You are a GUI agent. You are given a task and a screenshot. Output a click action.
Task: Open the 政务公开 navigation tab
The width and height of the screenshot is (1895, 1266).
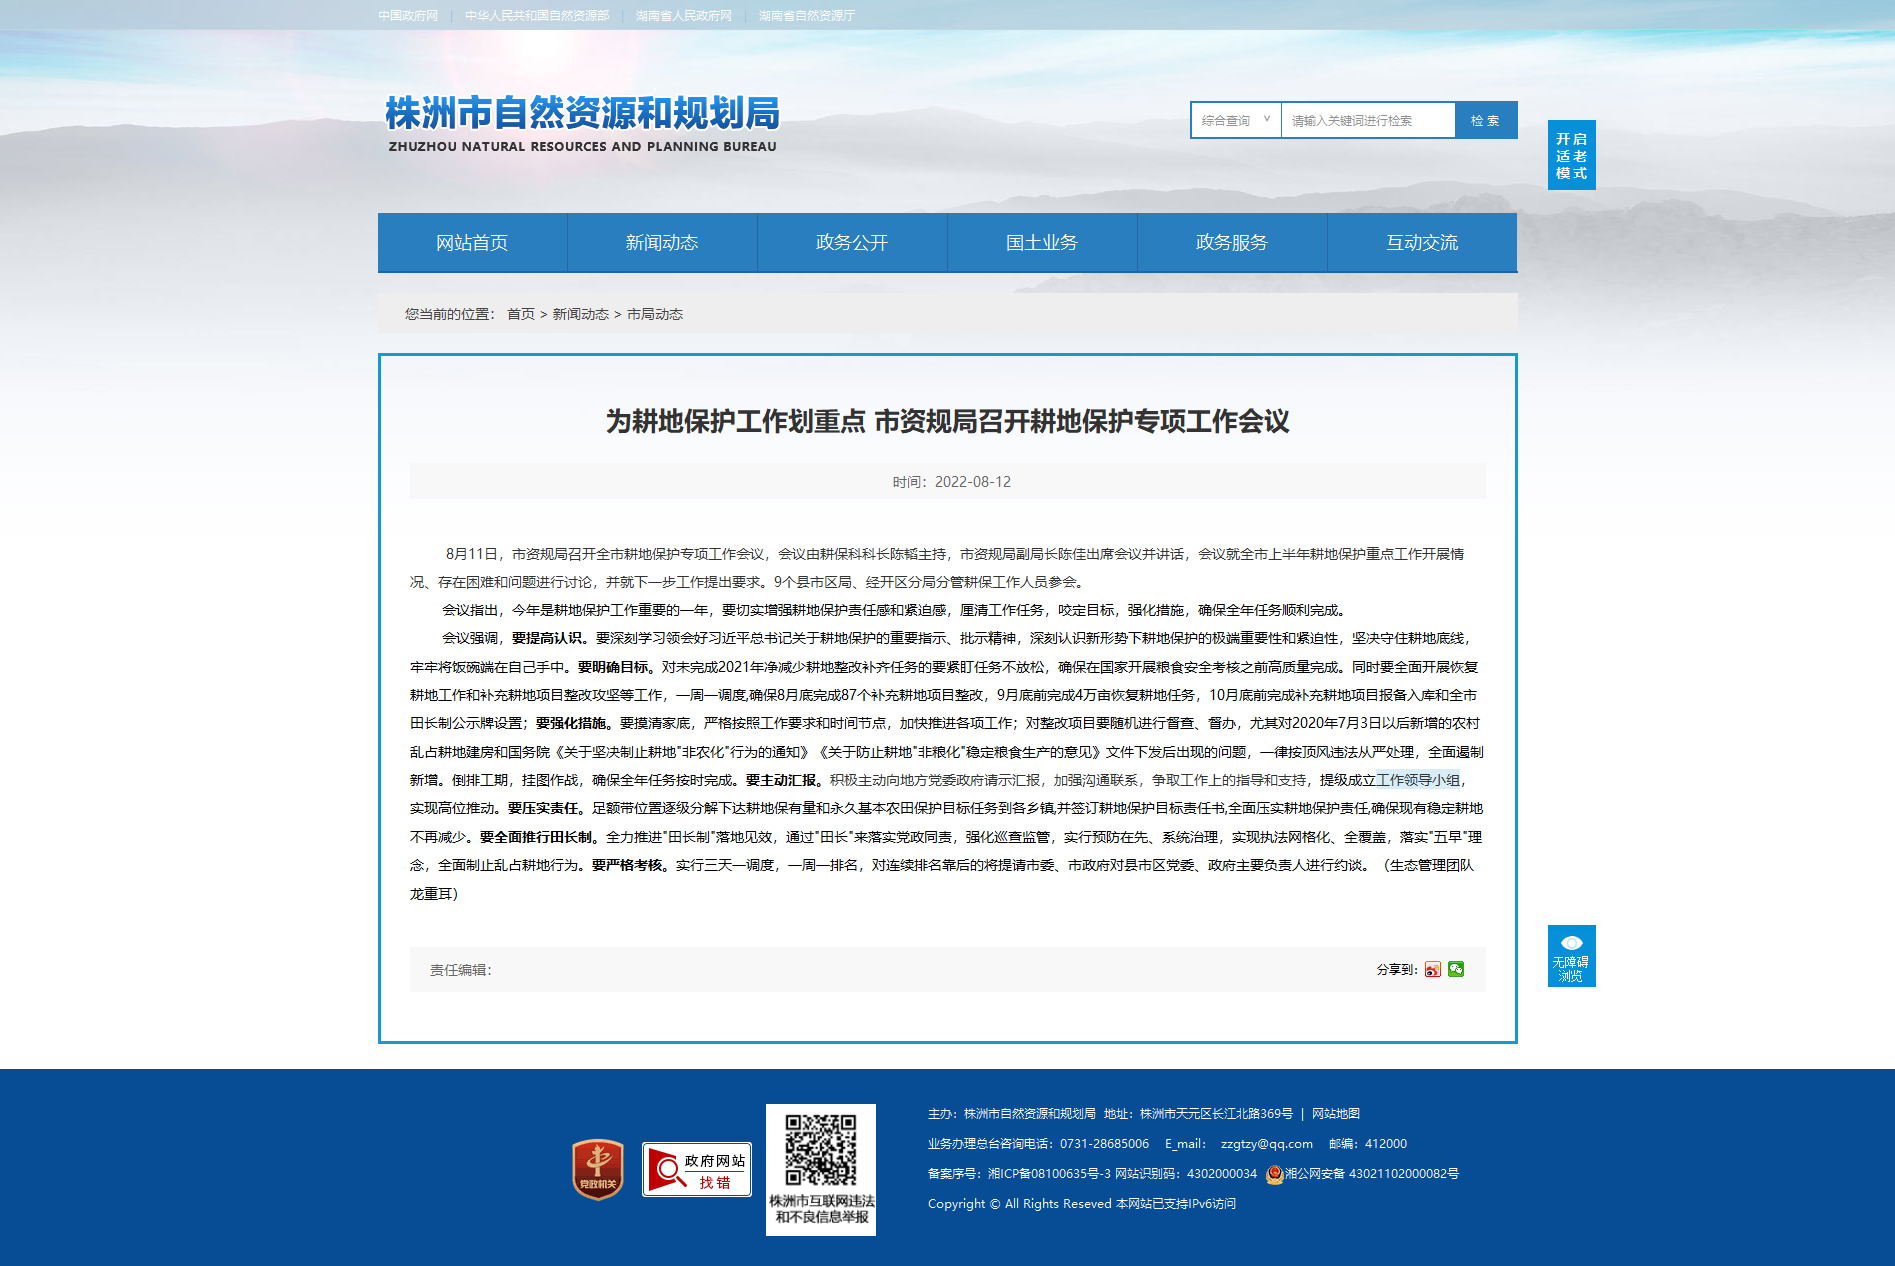coord(852,242)
